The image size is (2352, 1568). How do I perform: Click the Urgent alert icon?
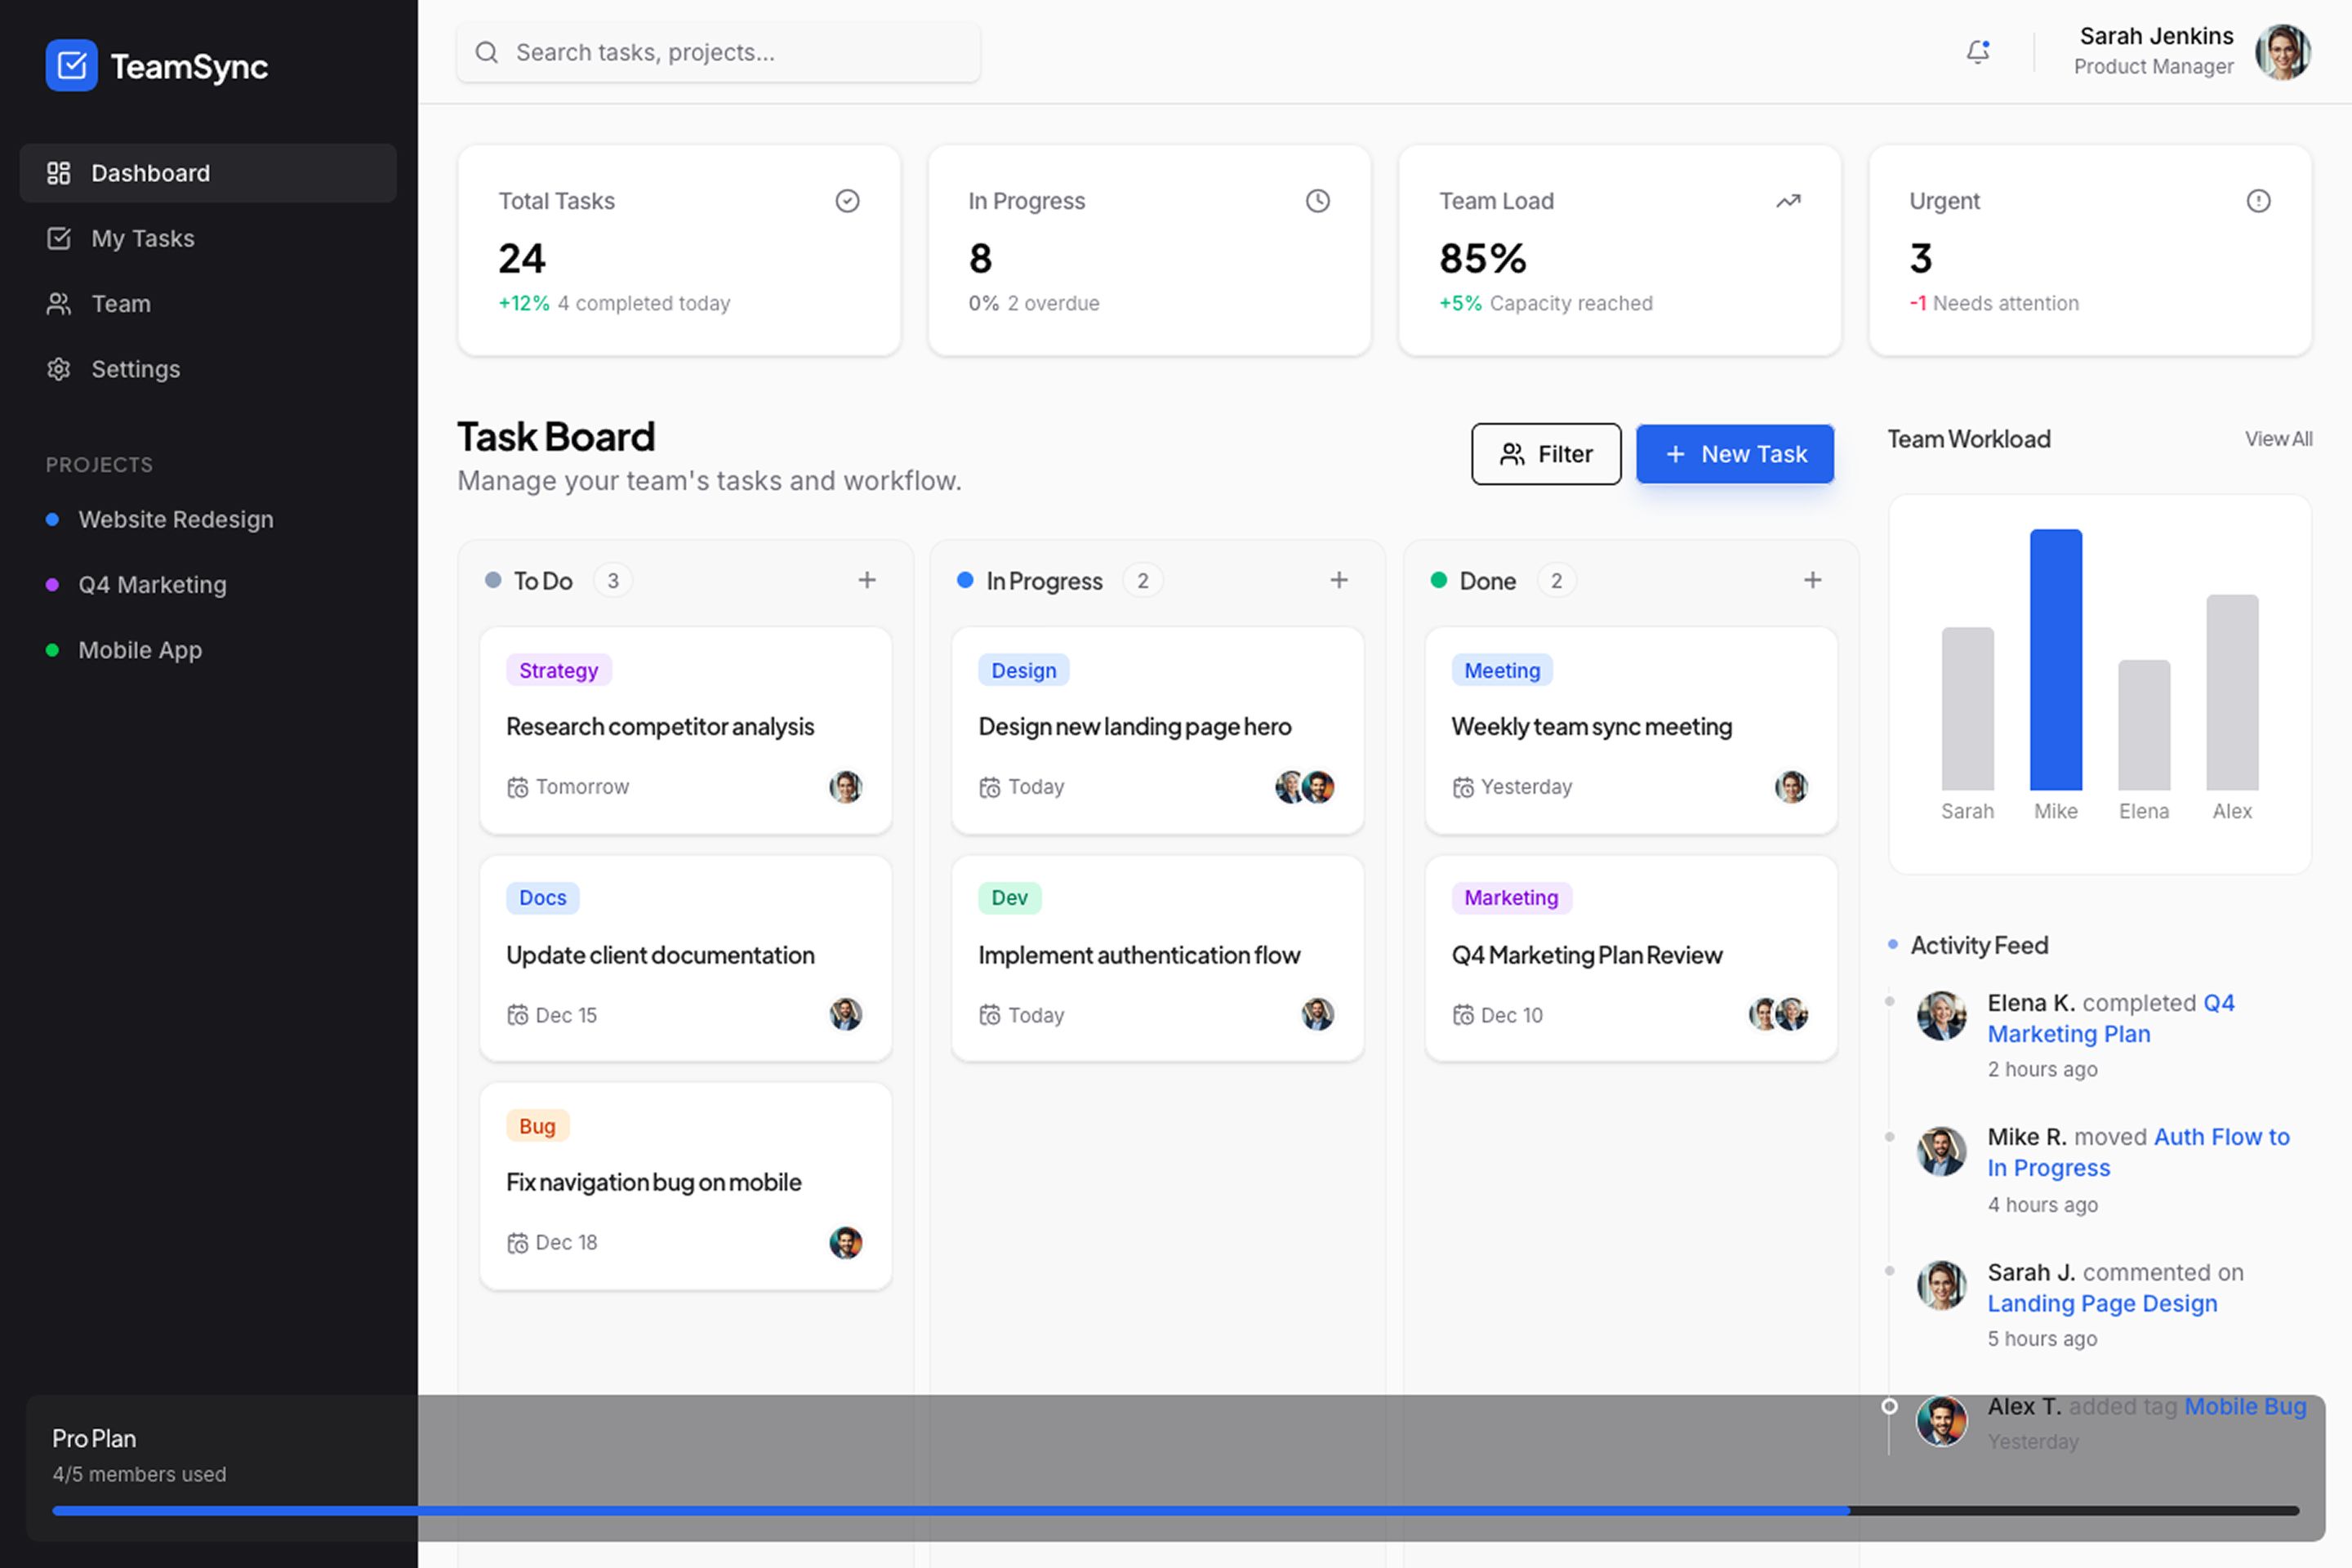point(2259,201)
